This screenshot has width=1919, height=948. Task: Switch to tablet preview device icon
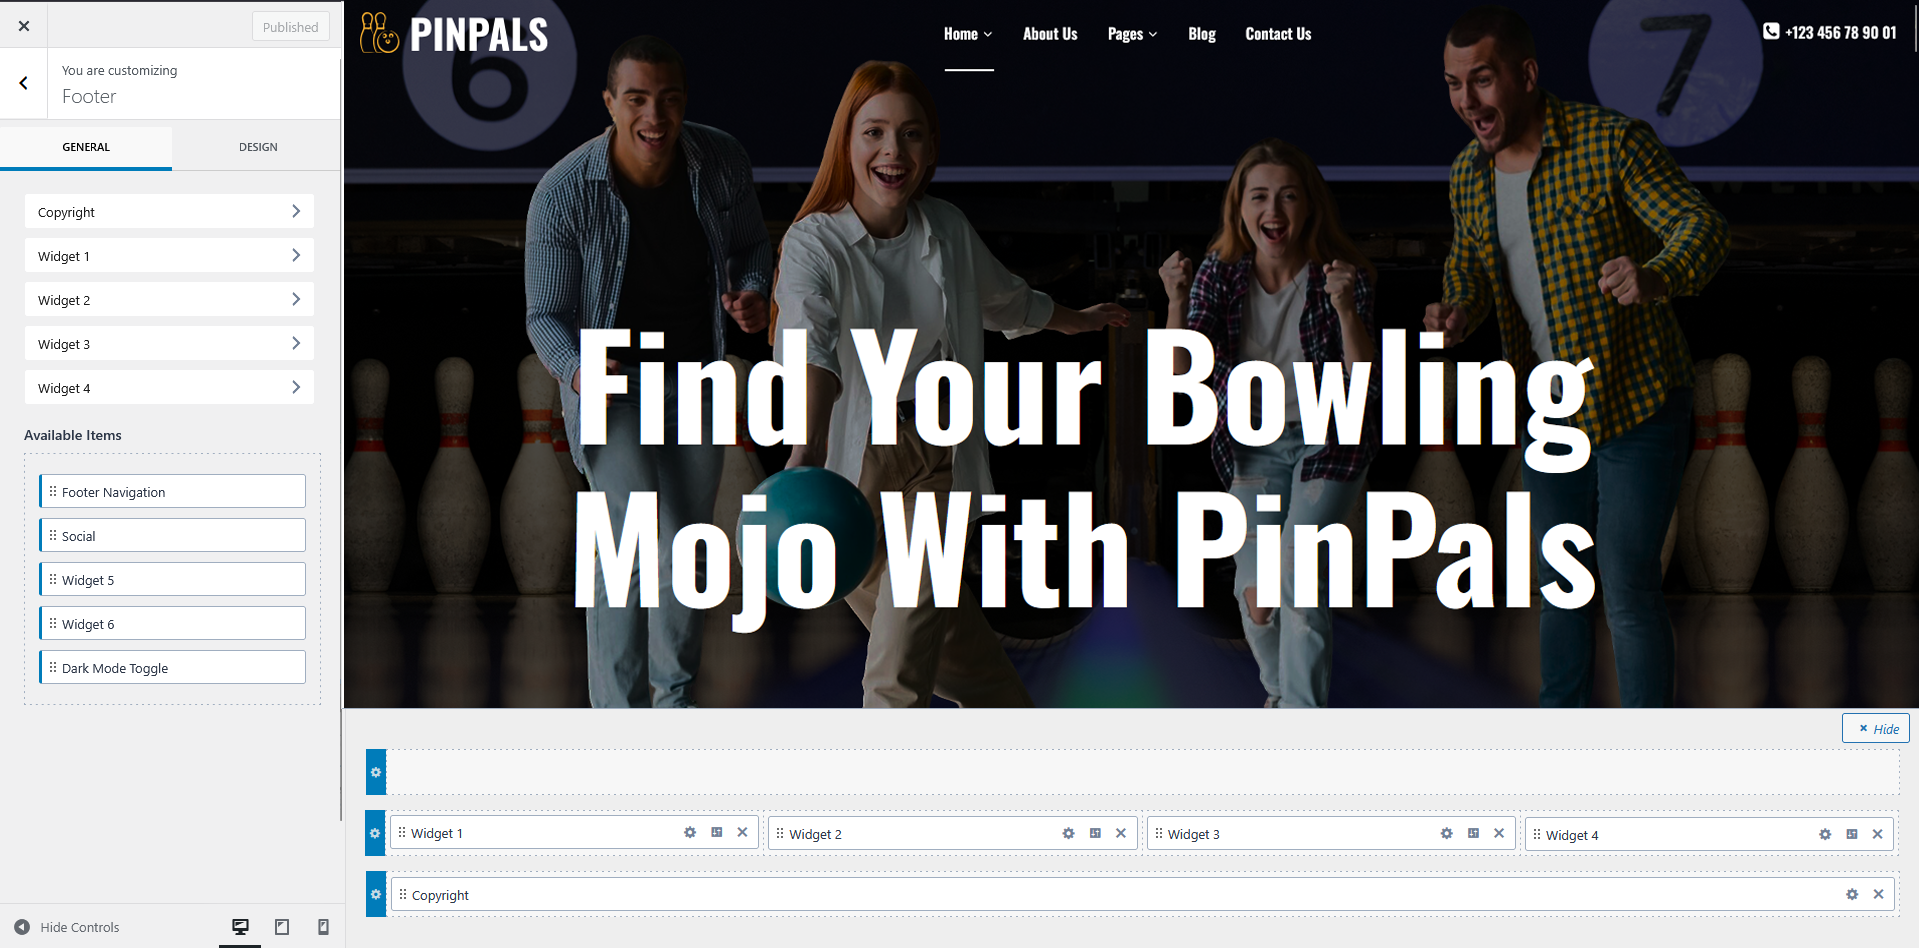coord(282,927)
